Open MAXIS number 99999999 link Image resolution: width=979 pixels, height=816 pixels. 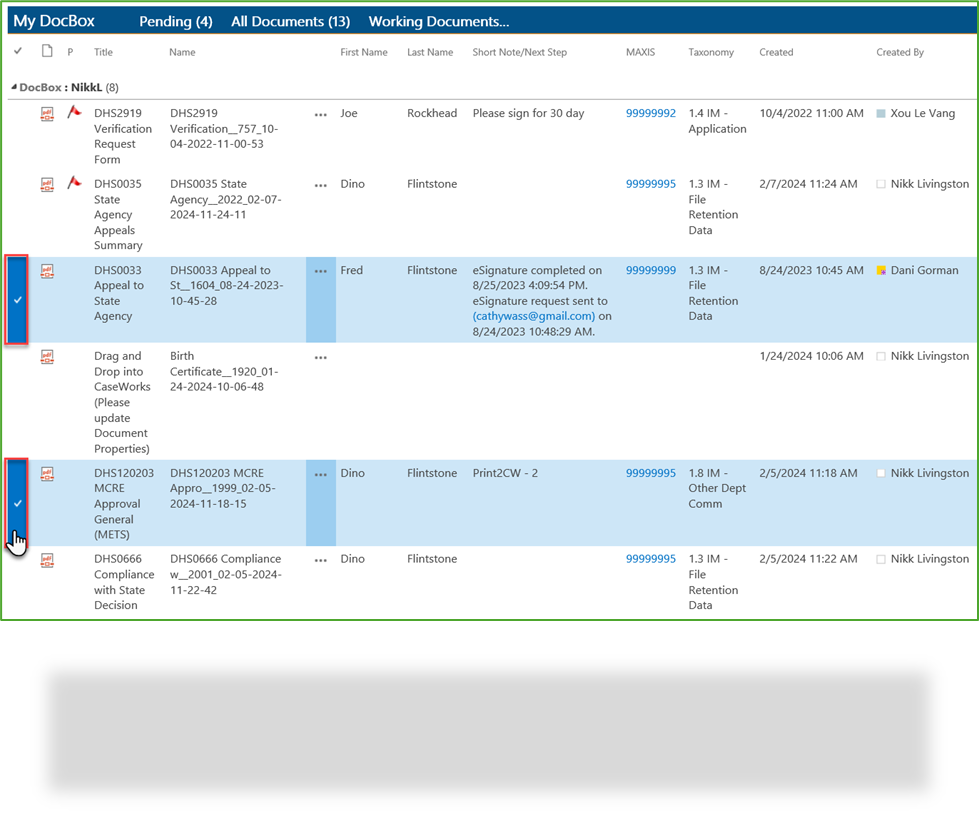coord(650,270)
